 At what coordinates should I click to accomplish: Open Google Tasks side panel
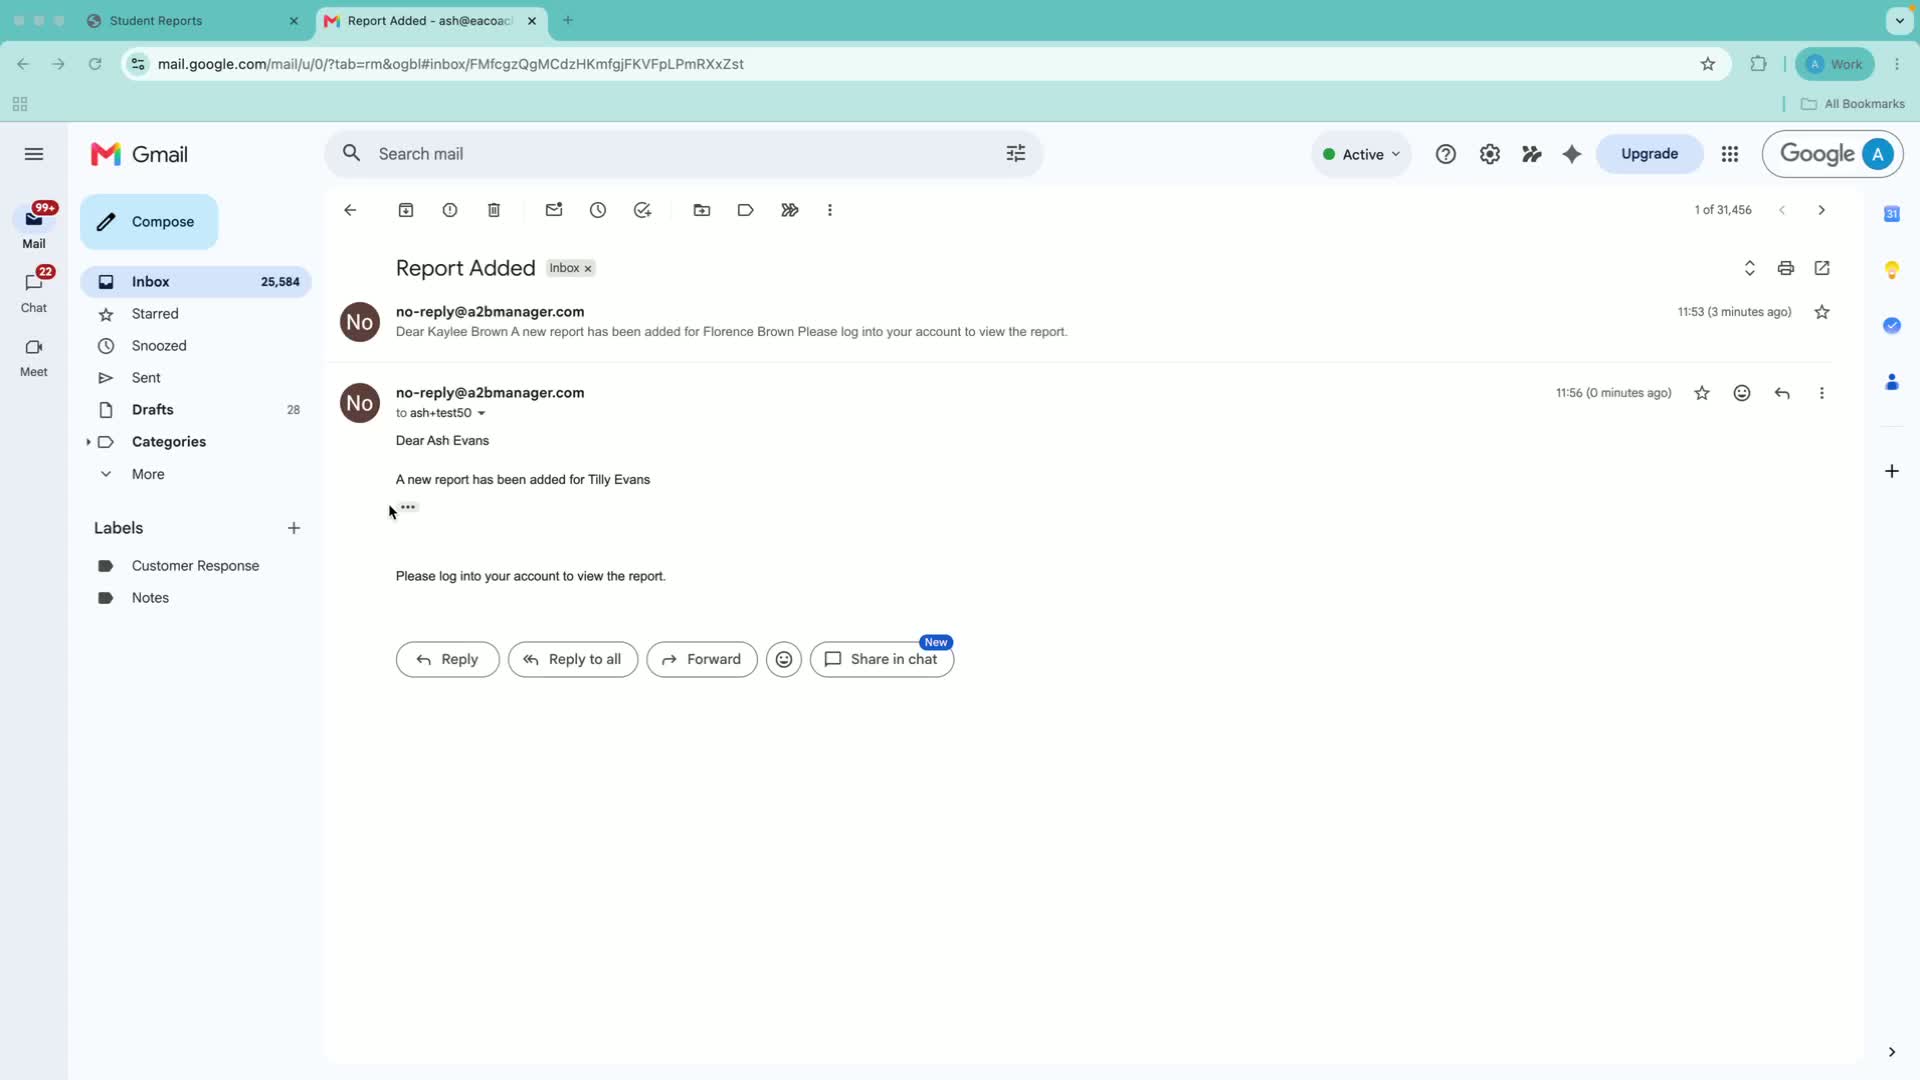click(x=1892, y=326)
